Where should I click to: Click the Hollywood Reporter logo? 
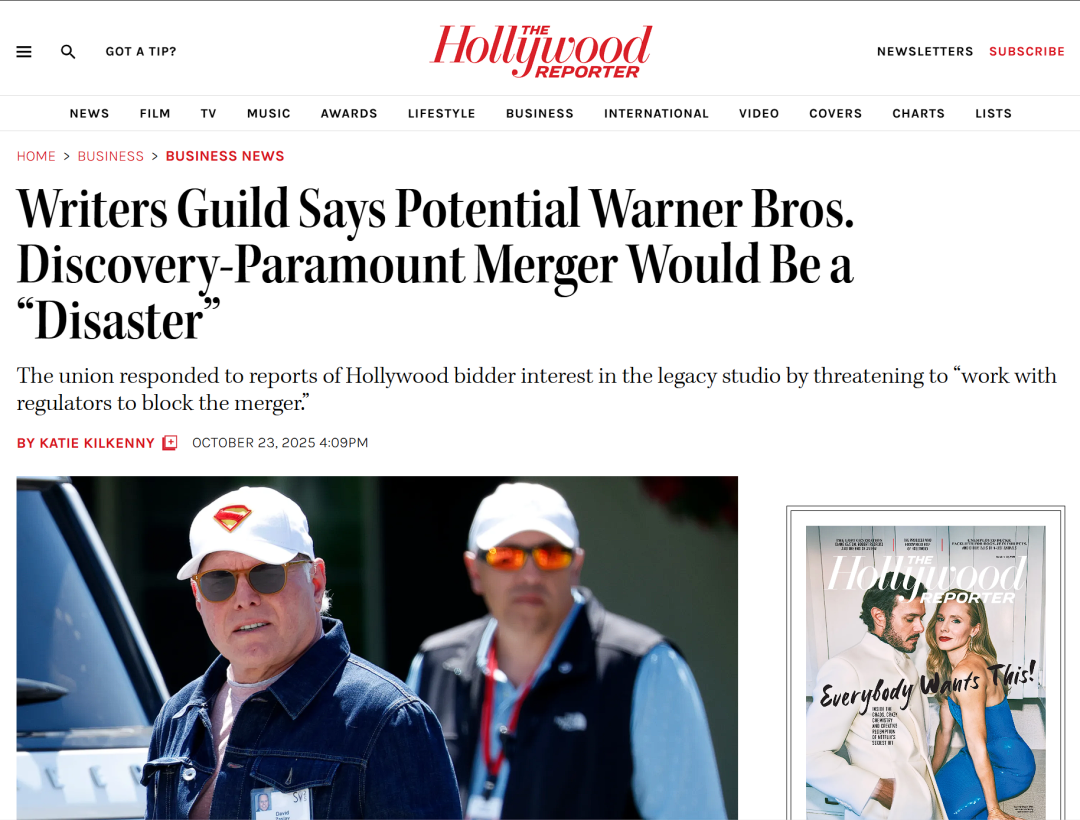point(541,52)
